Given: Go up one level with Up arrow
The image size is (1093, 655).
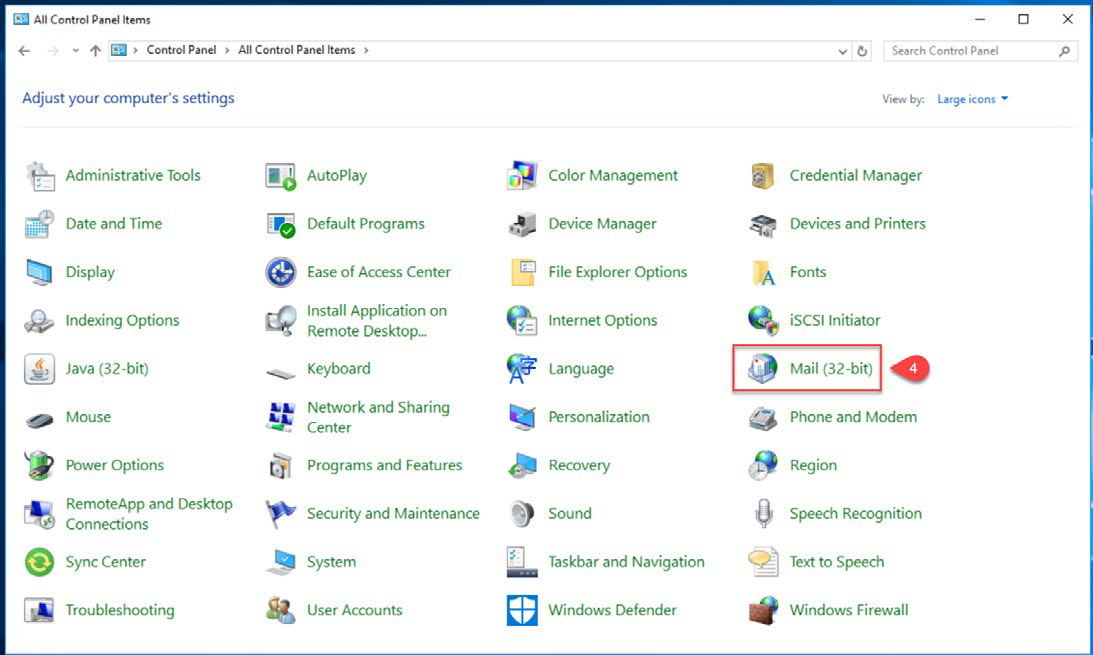Looking at the screenshot, I should [95, 51].
